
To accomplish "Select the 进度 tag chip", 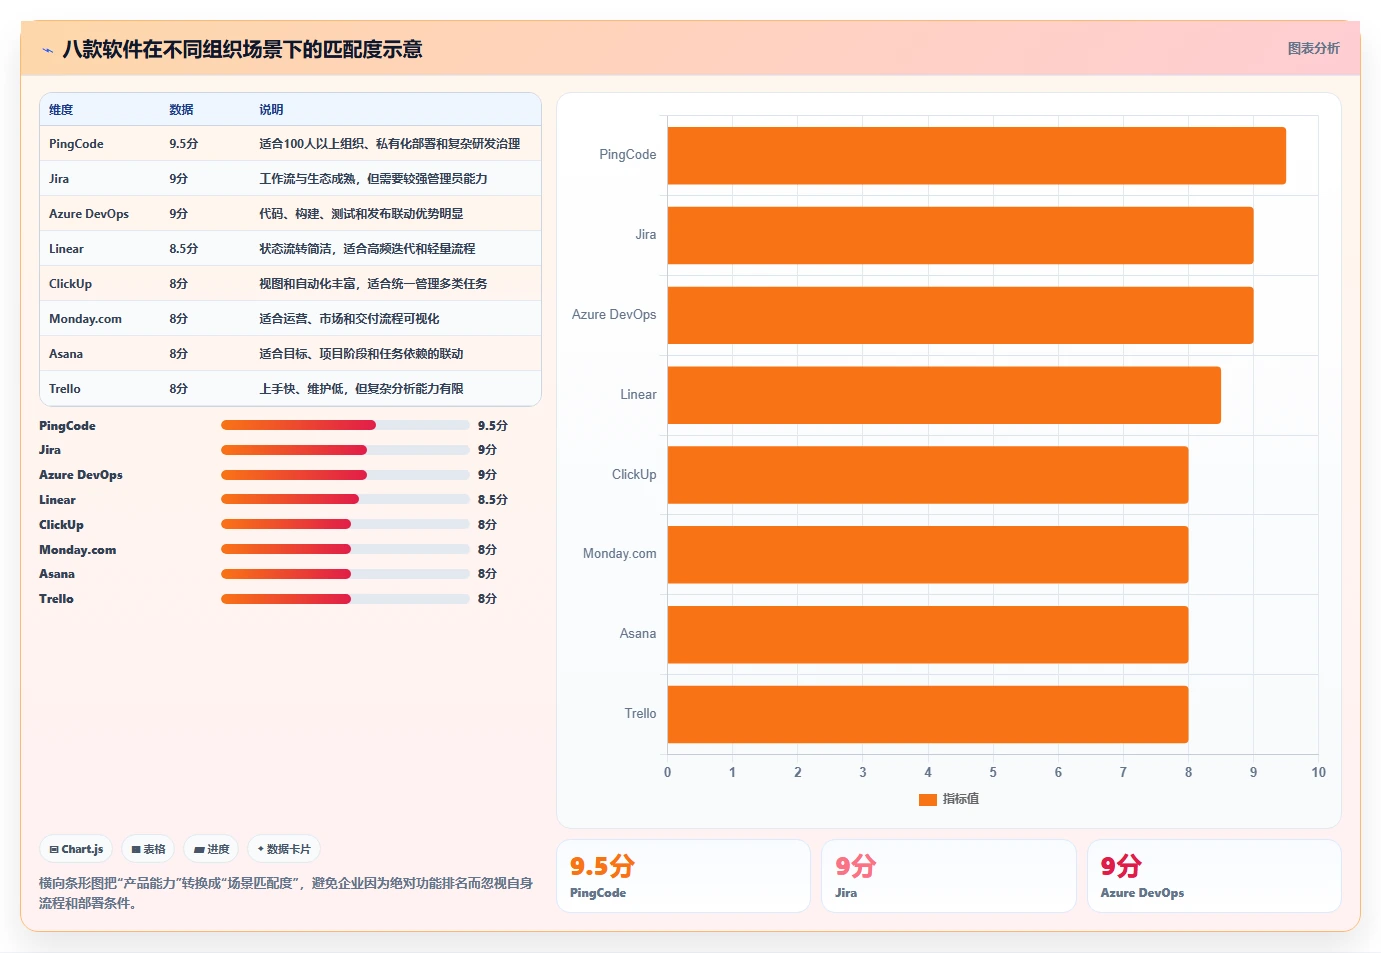I will coord(211,849).
